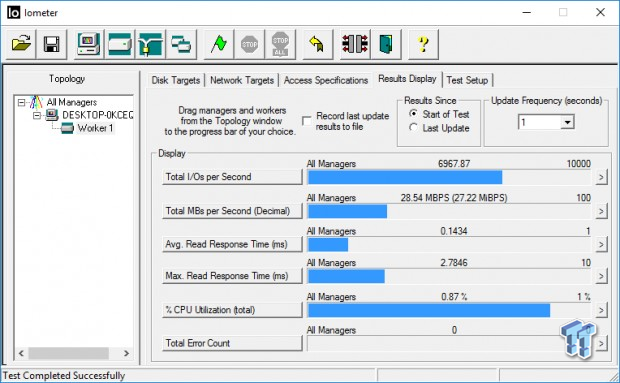The height and width of the screenshot is (383, 620).
Task: Start tests with green flag icon
Action: (219, 44)
